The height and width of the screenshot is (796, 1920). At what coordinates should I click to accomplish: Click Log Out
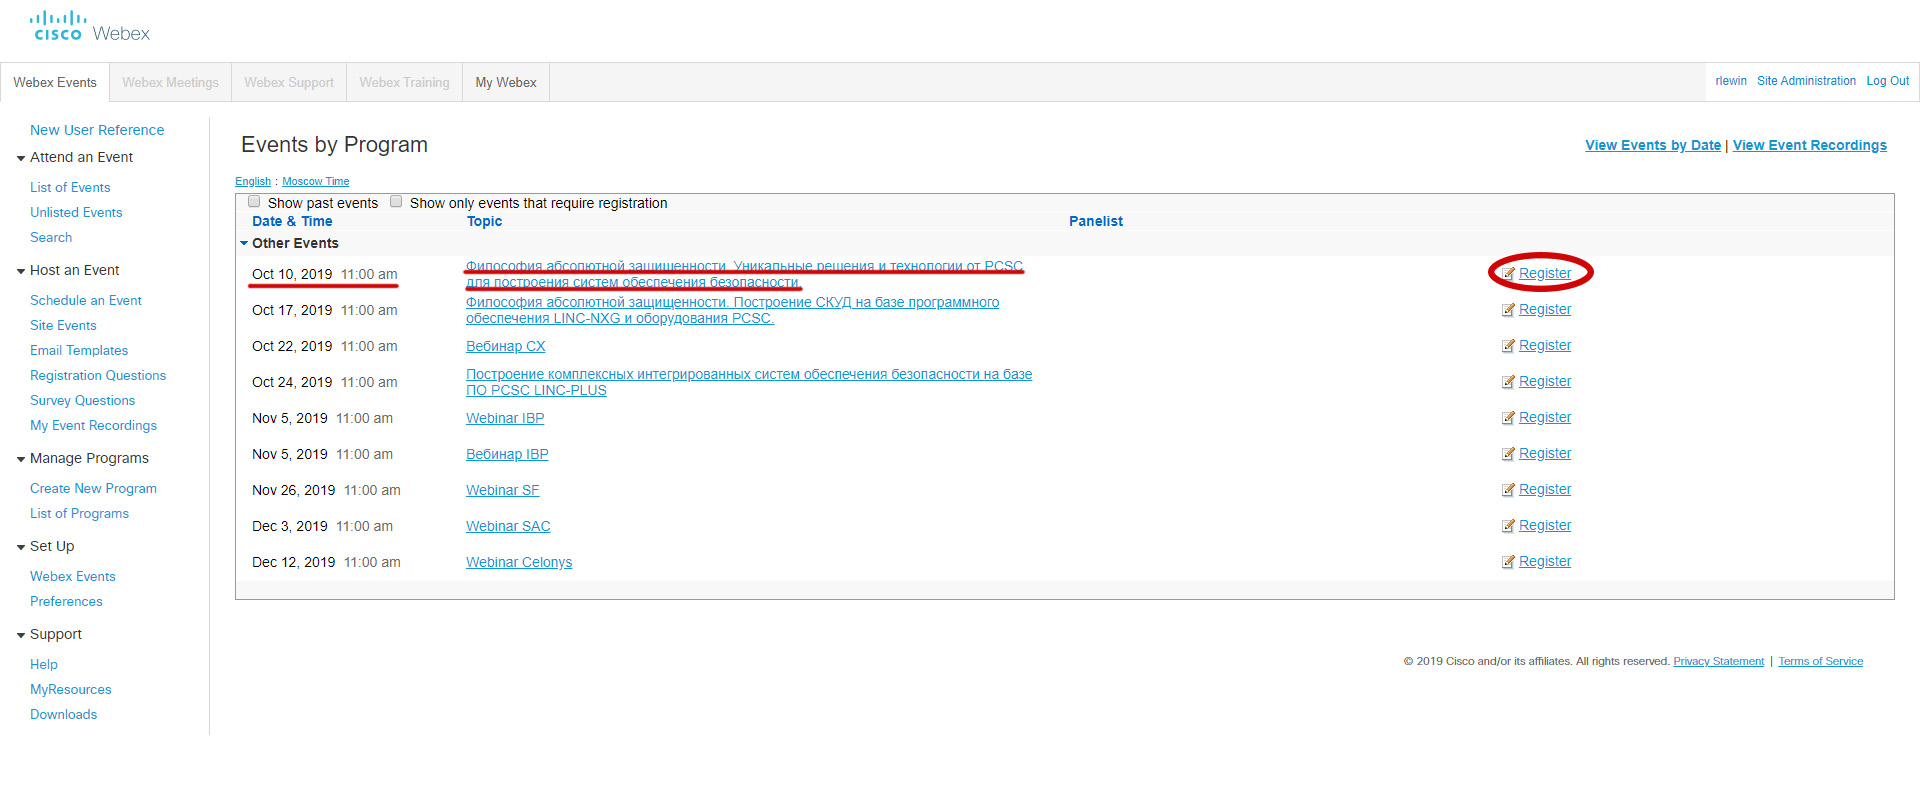[x=1887, y=81]
